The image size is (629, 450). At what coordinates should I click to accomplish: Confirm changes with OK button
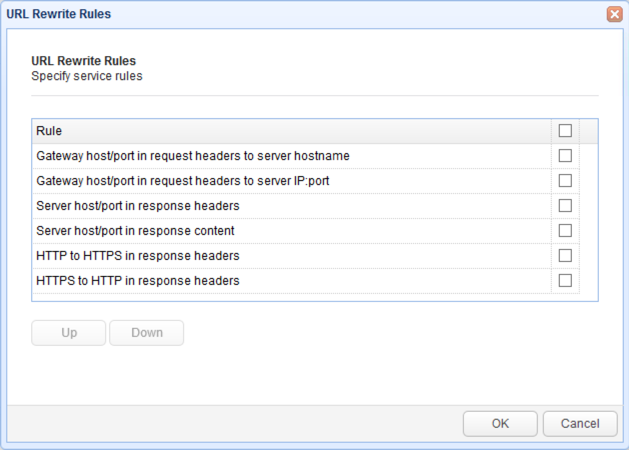click(x=500, y=424)
